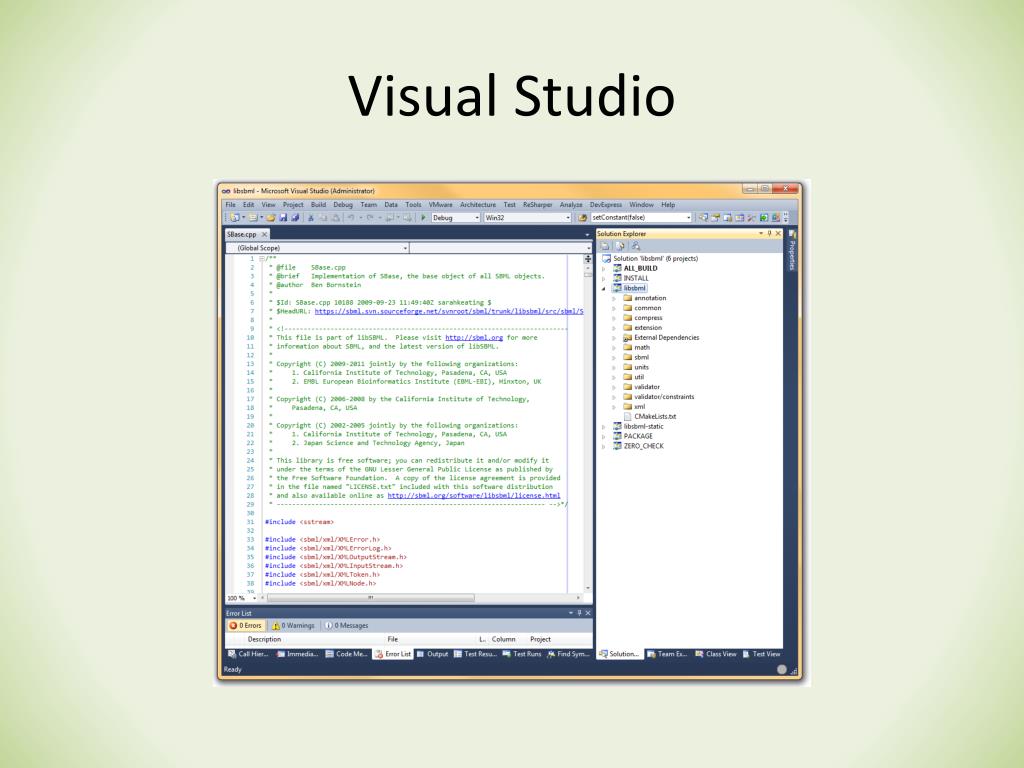
Task: Expand the annotation folder
Action: click(x=614, y=298)
